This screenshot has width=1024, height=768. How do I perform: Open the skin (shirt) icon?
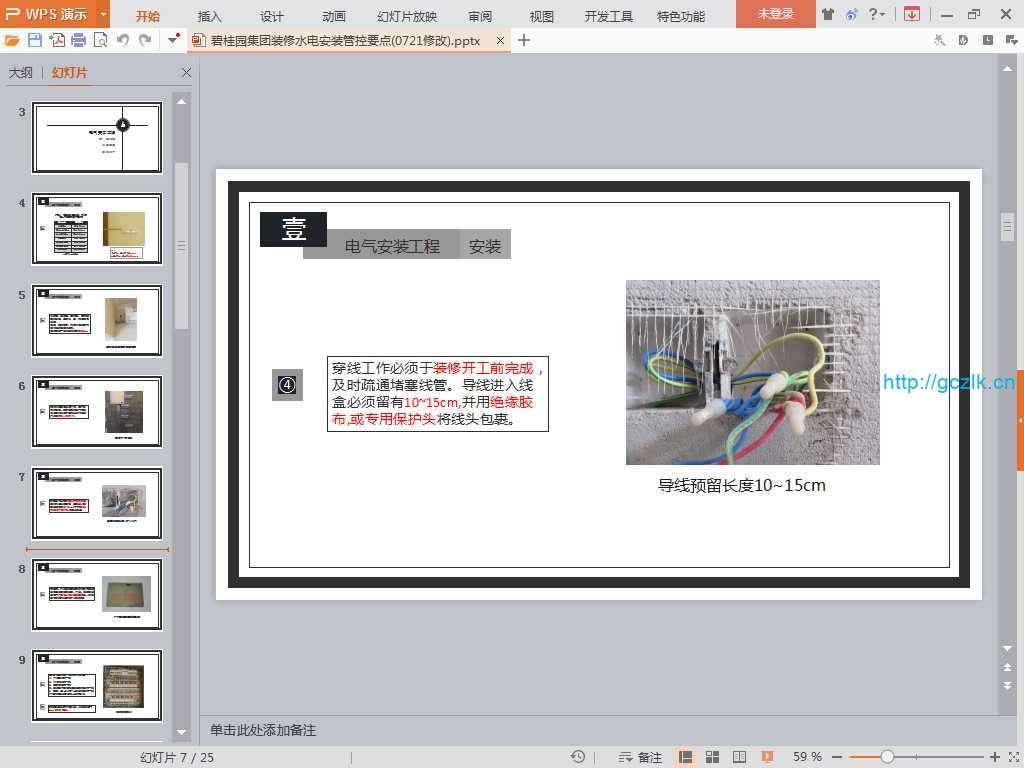[828, 14]
